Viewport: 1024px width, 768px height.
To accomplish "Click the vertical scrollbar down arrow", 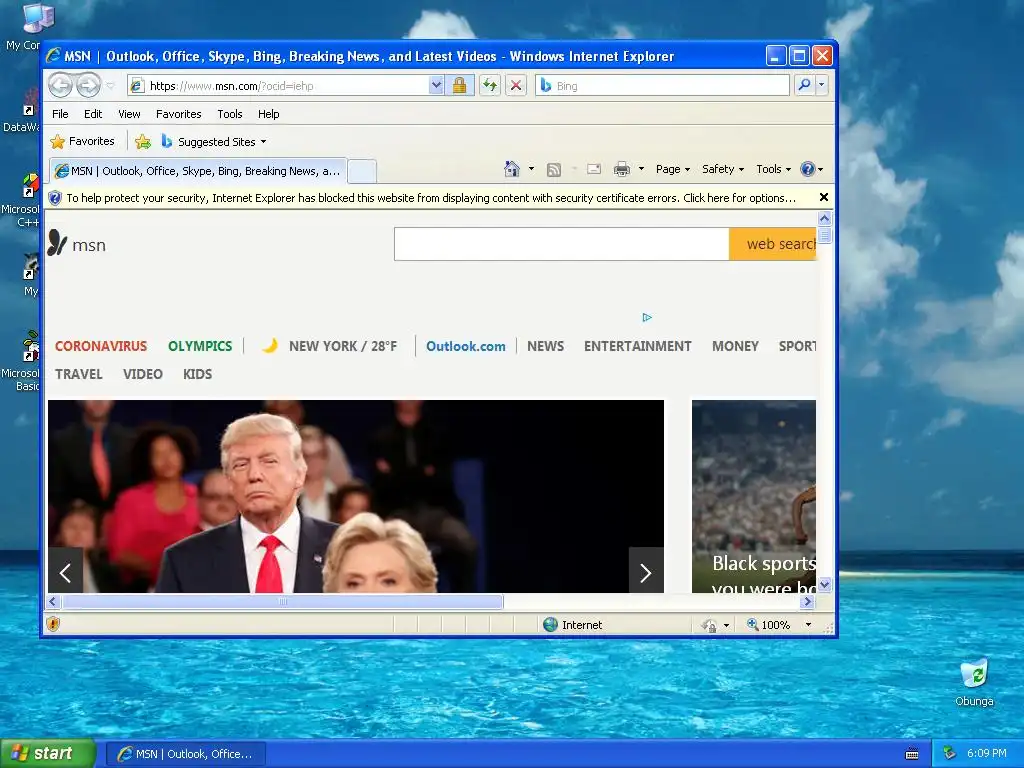I will pyautogui.click(x=824, y=585).
